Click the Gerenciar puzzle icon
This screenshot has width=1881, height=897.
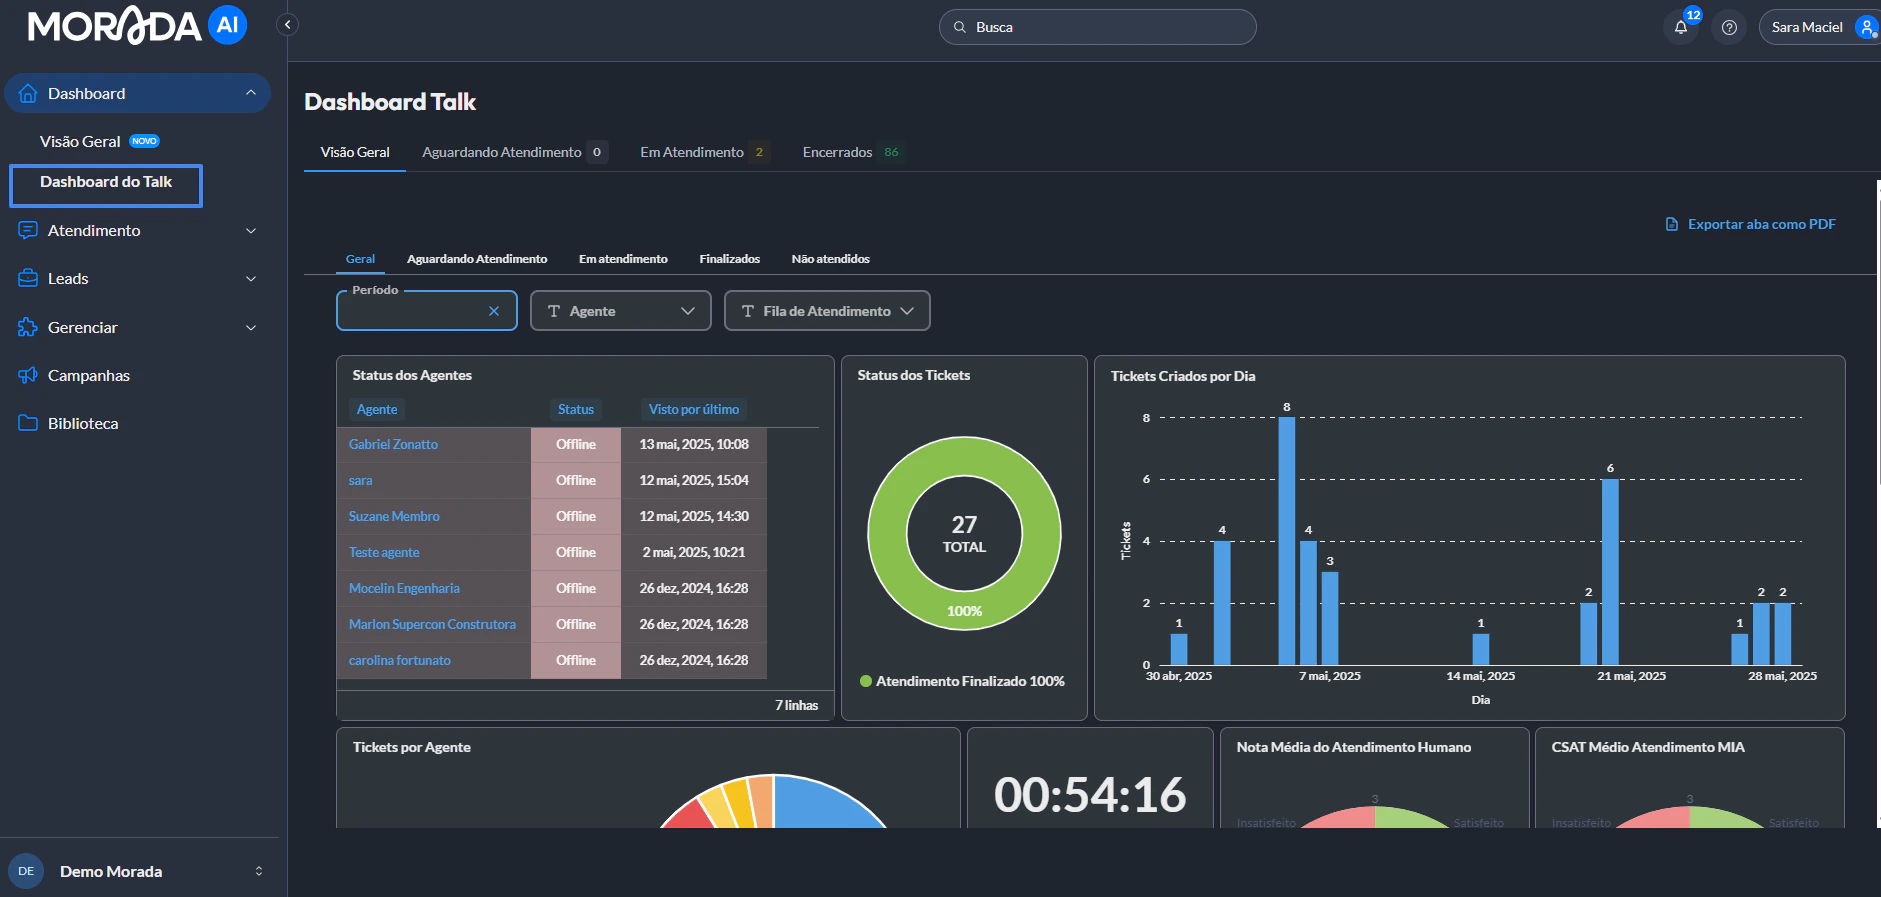point(28,327)
